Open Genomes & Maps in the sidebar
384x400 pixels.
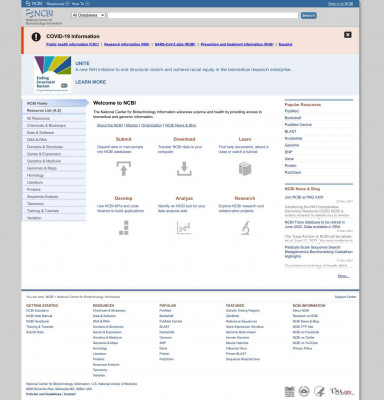[x=53, y=168]
